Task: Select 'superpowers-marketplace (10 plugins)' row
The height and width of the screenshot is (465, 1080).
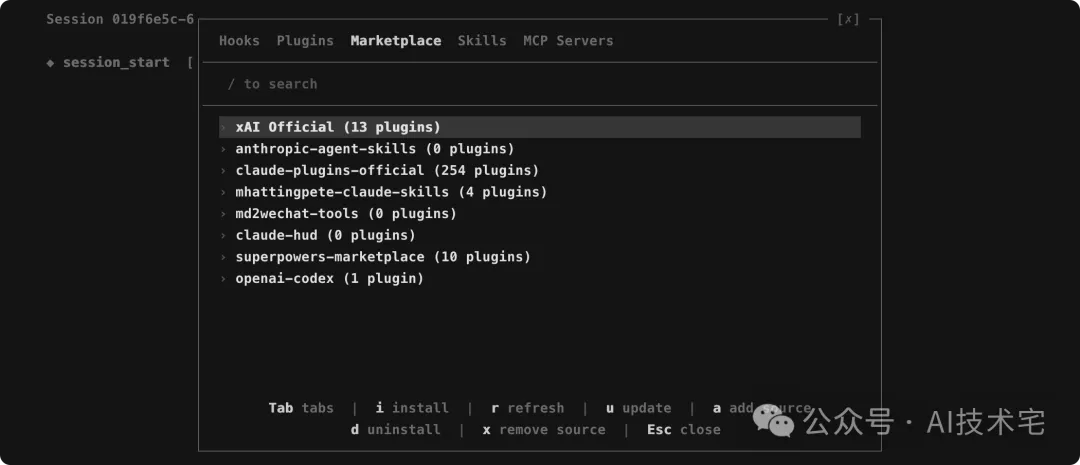Action: pos(539,257)
